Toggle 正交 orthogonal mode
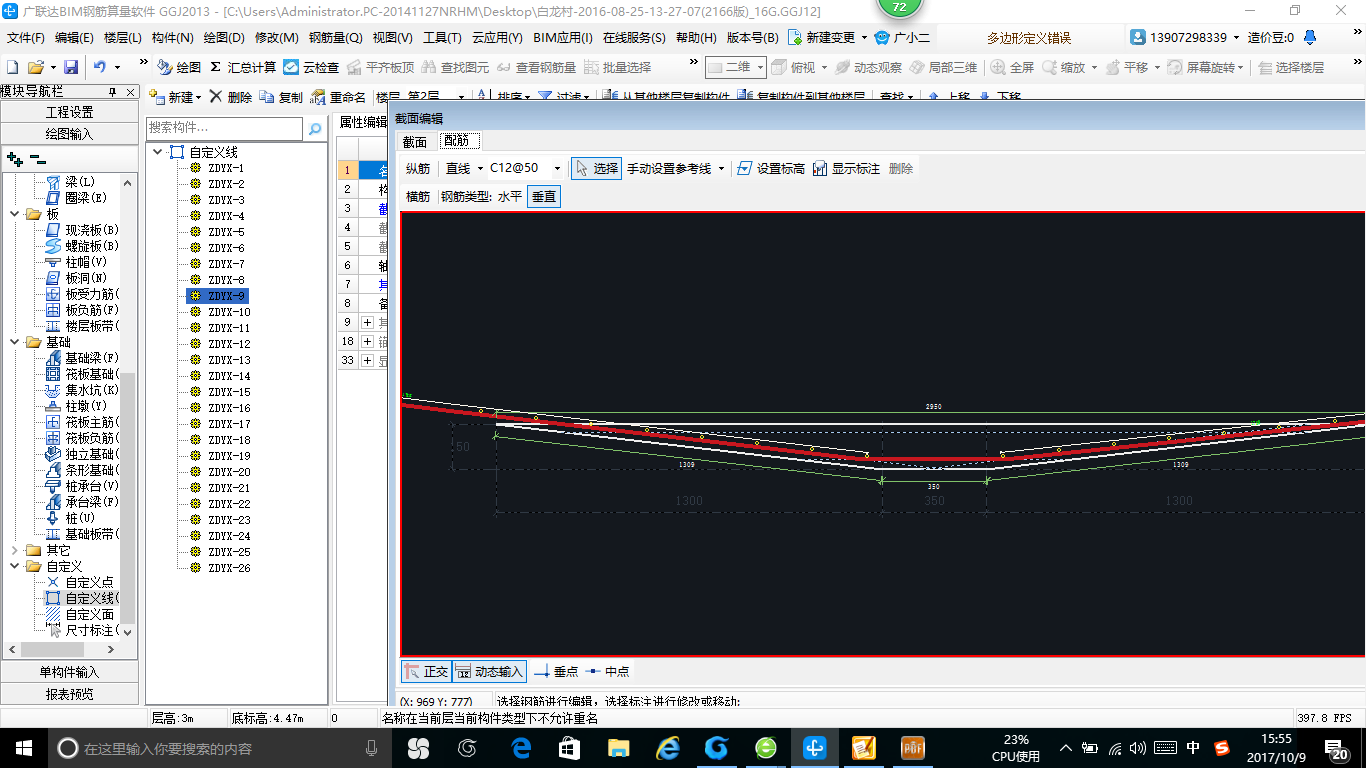 pos(427,671)
